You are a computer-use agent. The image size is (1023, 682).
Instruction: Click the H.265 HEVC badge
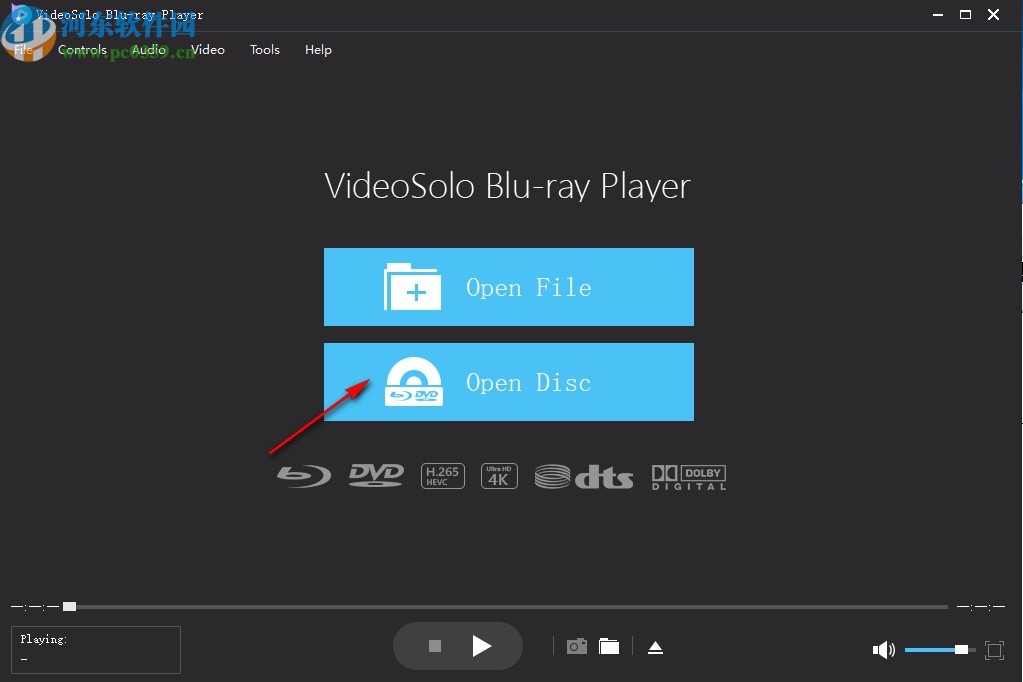(x=442, y=475)
